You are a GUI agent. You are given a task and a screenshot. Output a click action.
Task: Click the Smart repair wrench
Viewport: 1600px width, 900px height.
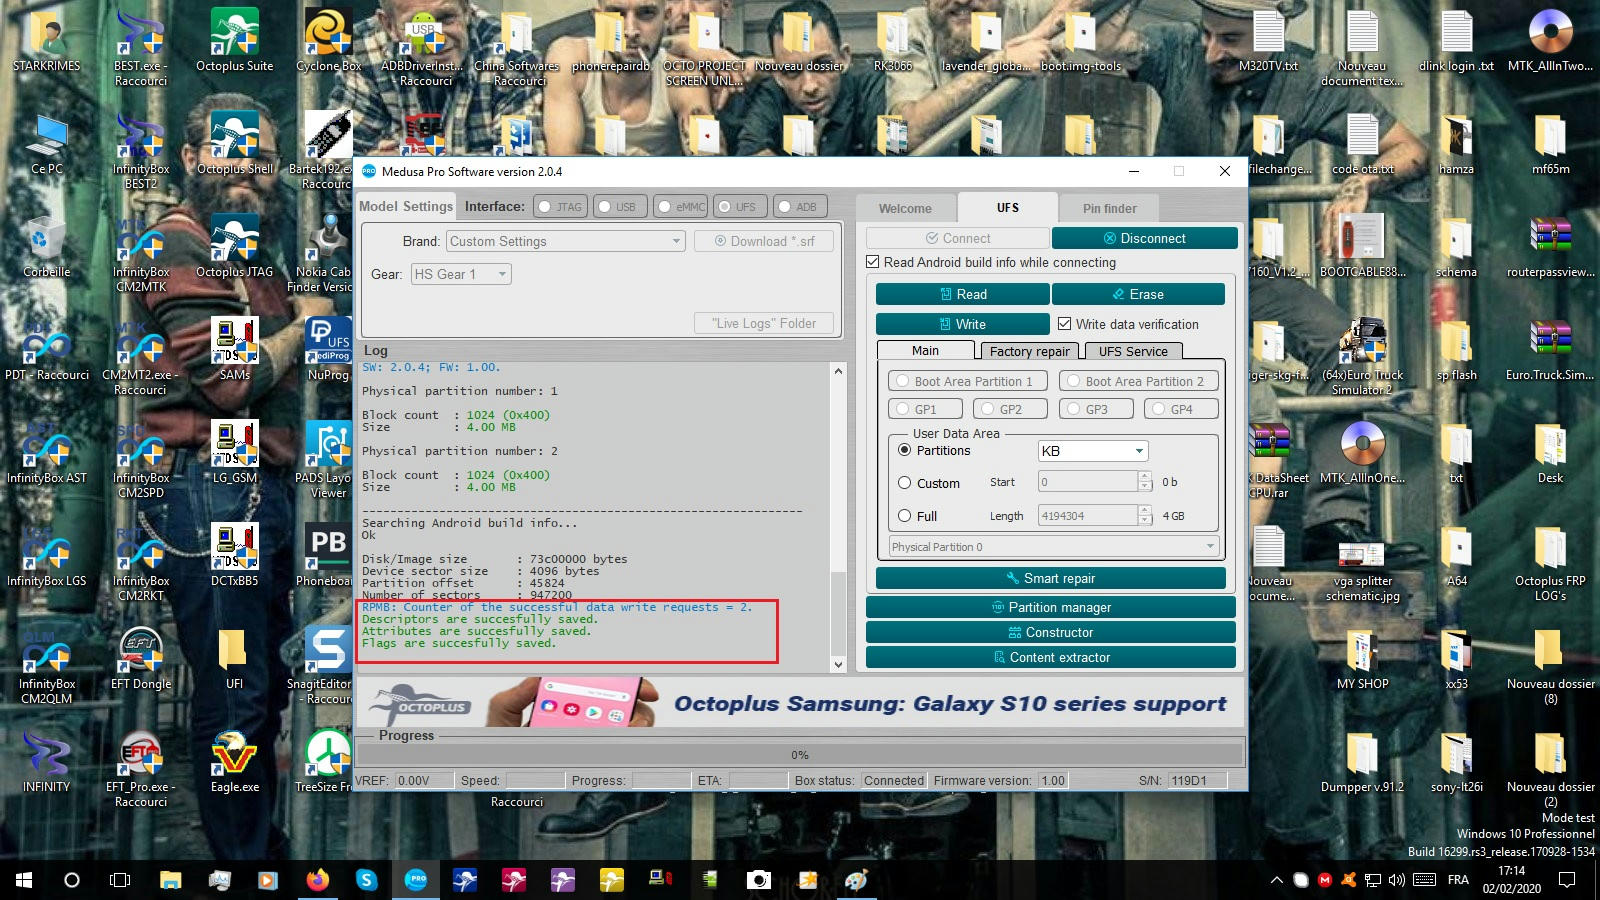pyautogui.click(x=1050, y=577)
